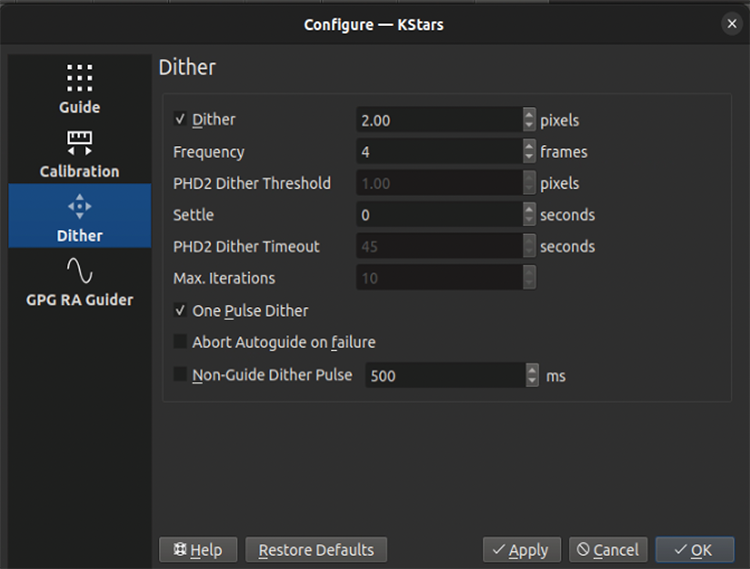
Task: Confirm settings with the OK button
Action: click(x=694, y=550)
